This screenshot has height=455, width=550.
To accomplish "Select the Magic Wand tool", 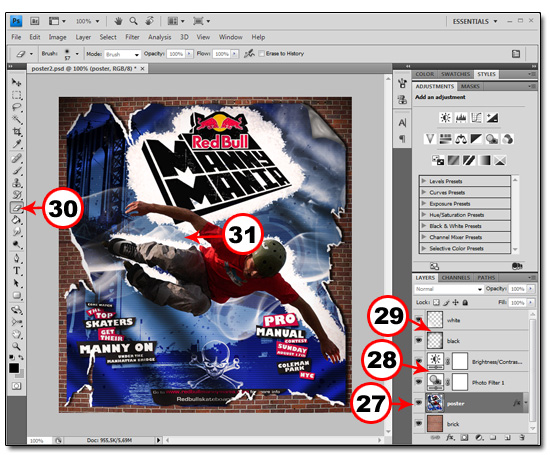I will click(x=16, y=120).
